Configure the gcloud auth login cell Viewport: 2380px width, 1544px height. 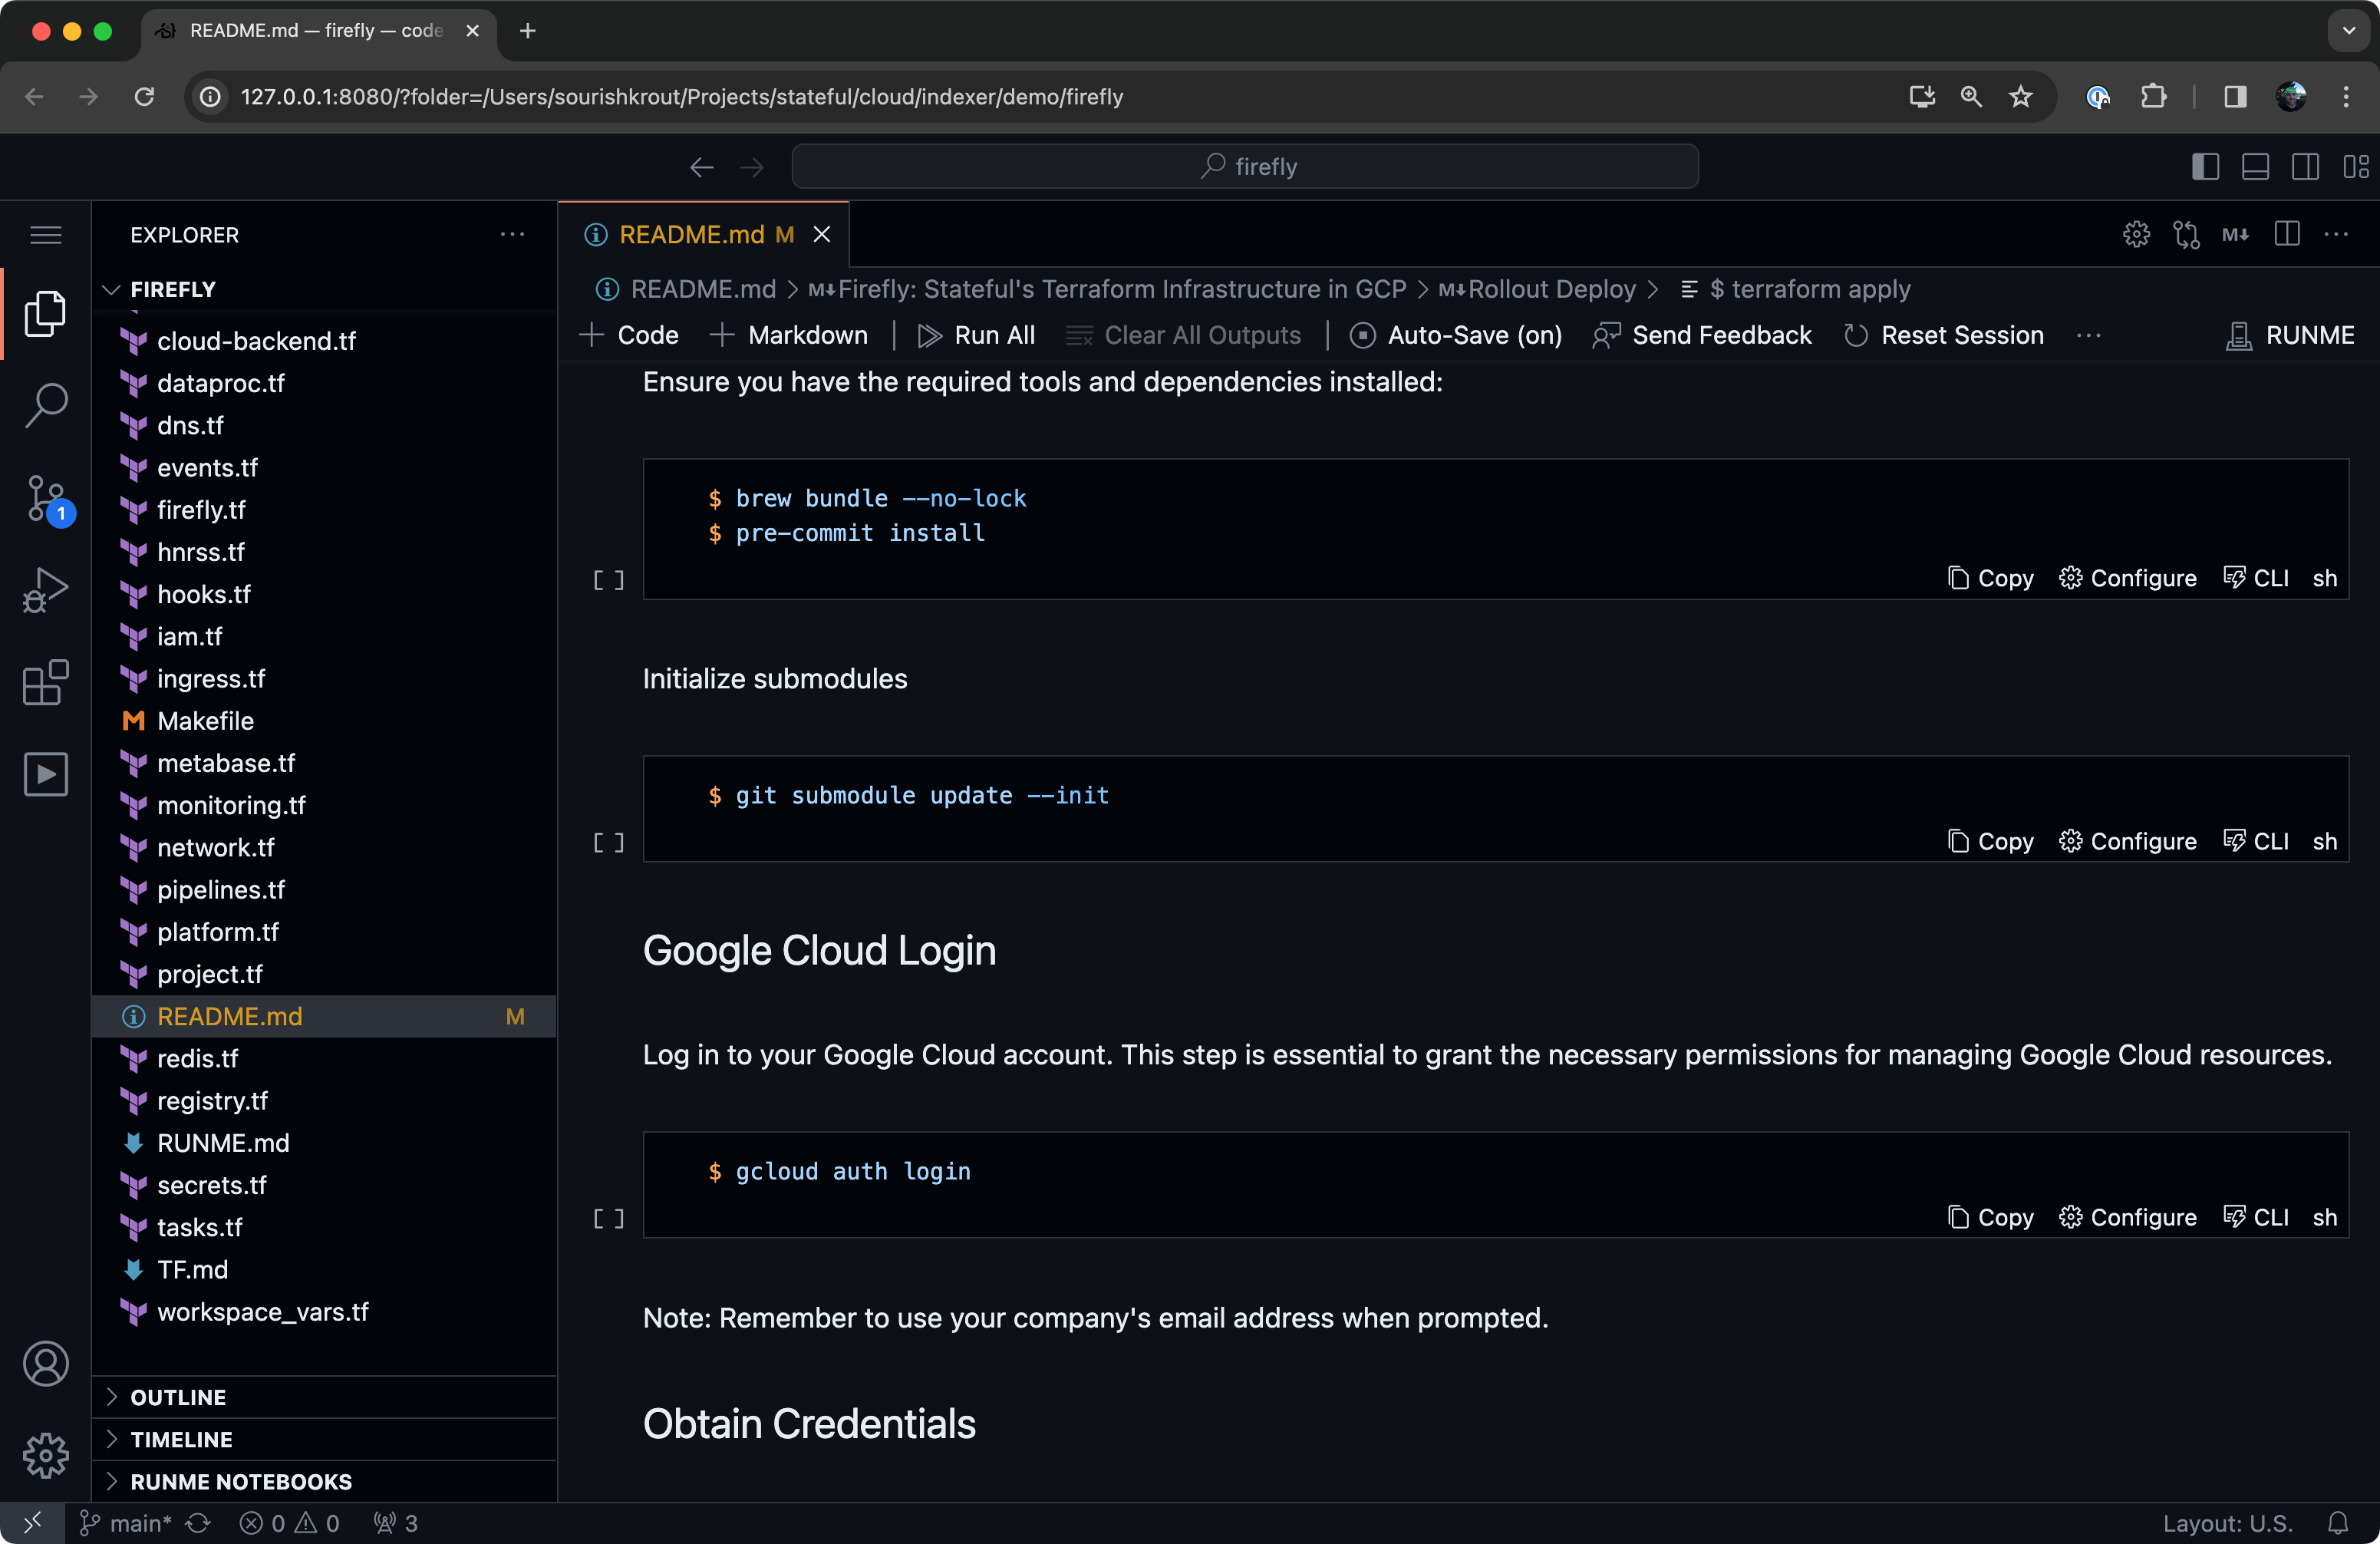2128,1217
